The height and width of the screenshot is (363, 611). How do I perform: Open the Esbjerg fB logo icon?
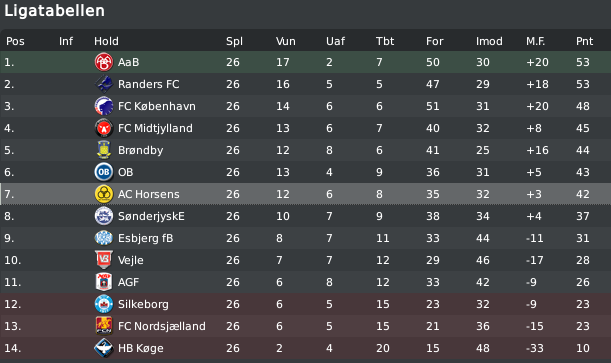point(104,238)
